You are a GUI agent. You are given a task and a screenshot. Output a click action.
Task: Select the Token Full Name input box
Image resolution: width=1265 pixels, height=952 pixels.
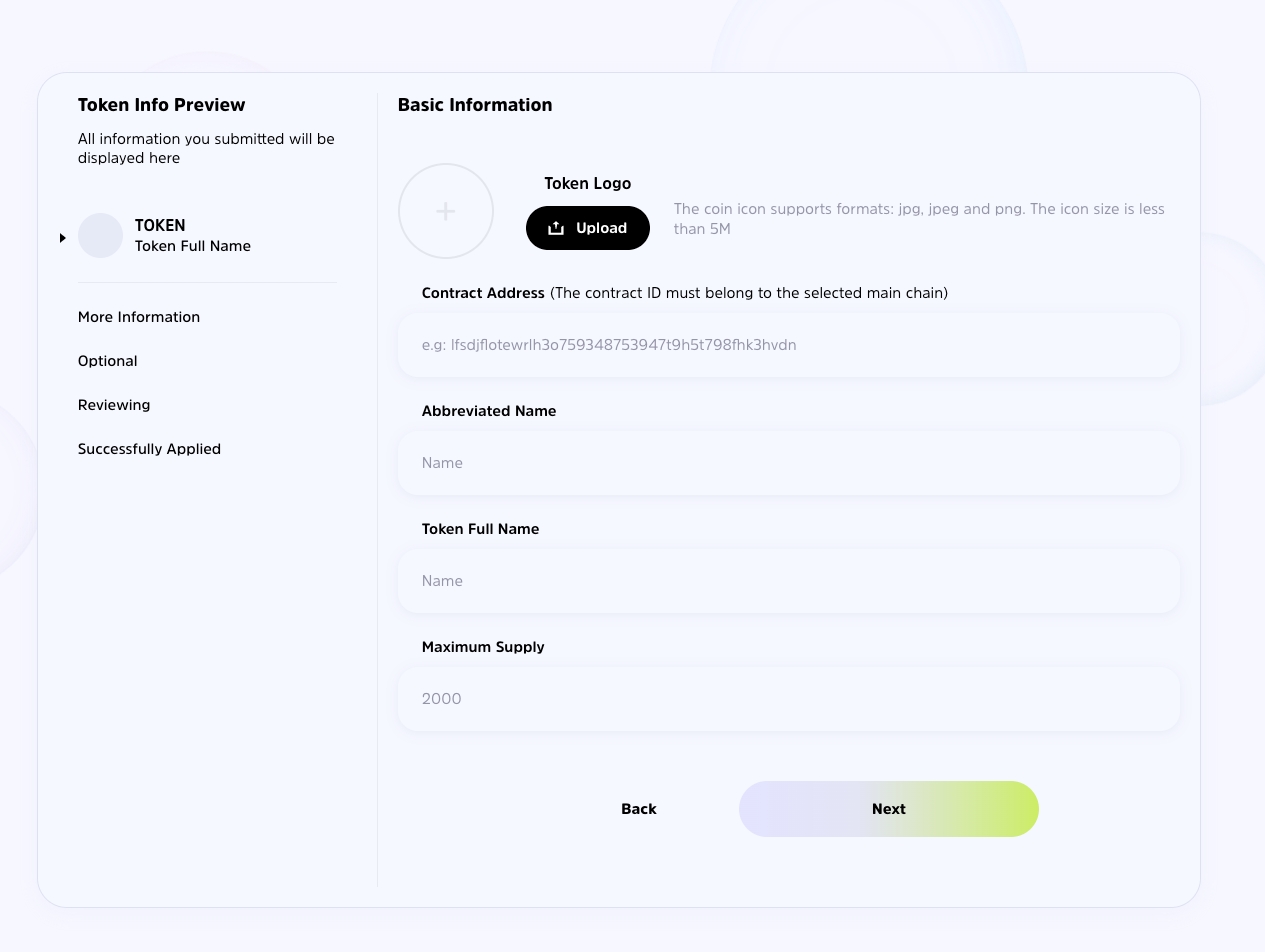pos(788,581)
